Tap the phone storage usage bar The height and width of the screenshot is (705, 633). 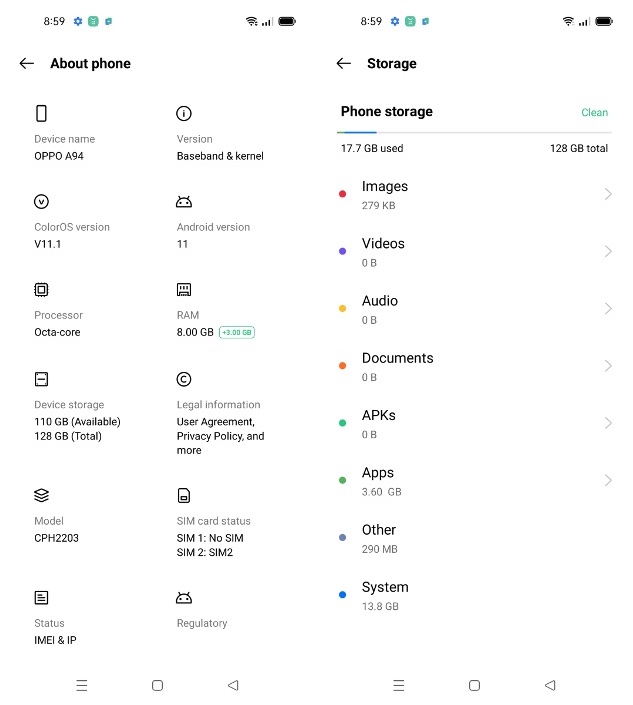click(474, 133)
